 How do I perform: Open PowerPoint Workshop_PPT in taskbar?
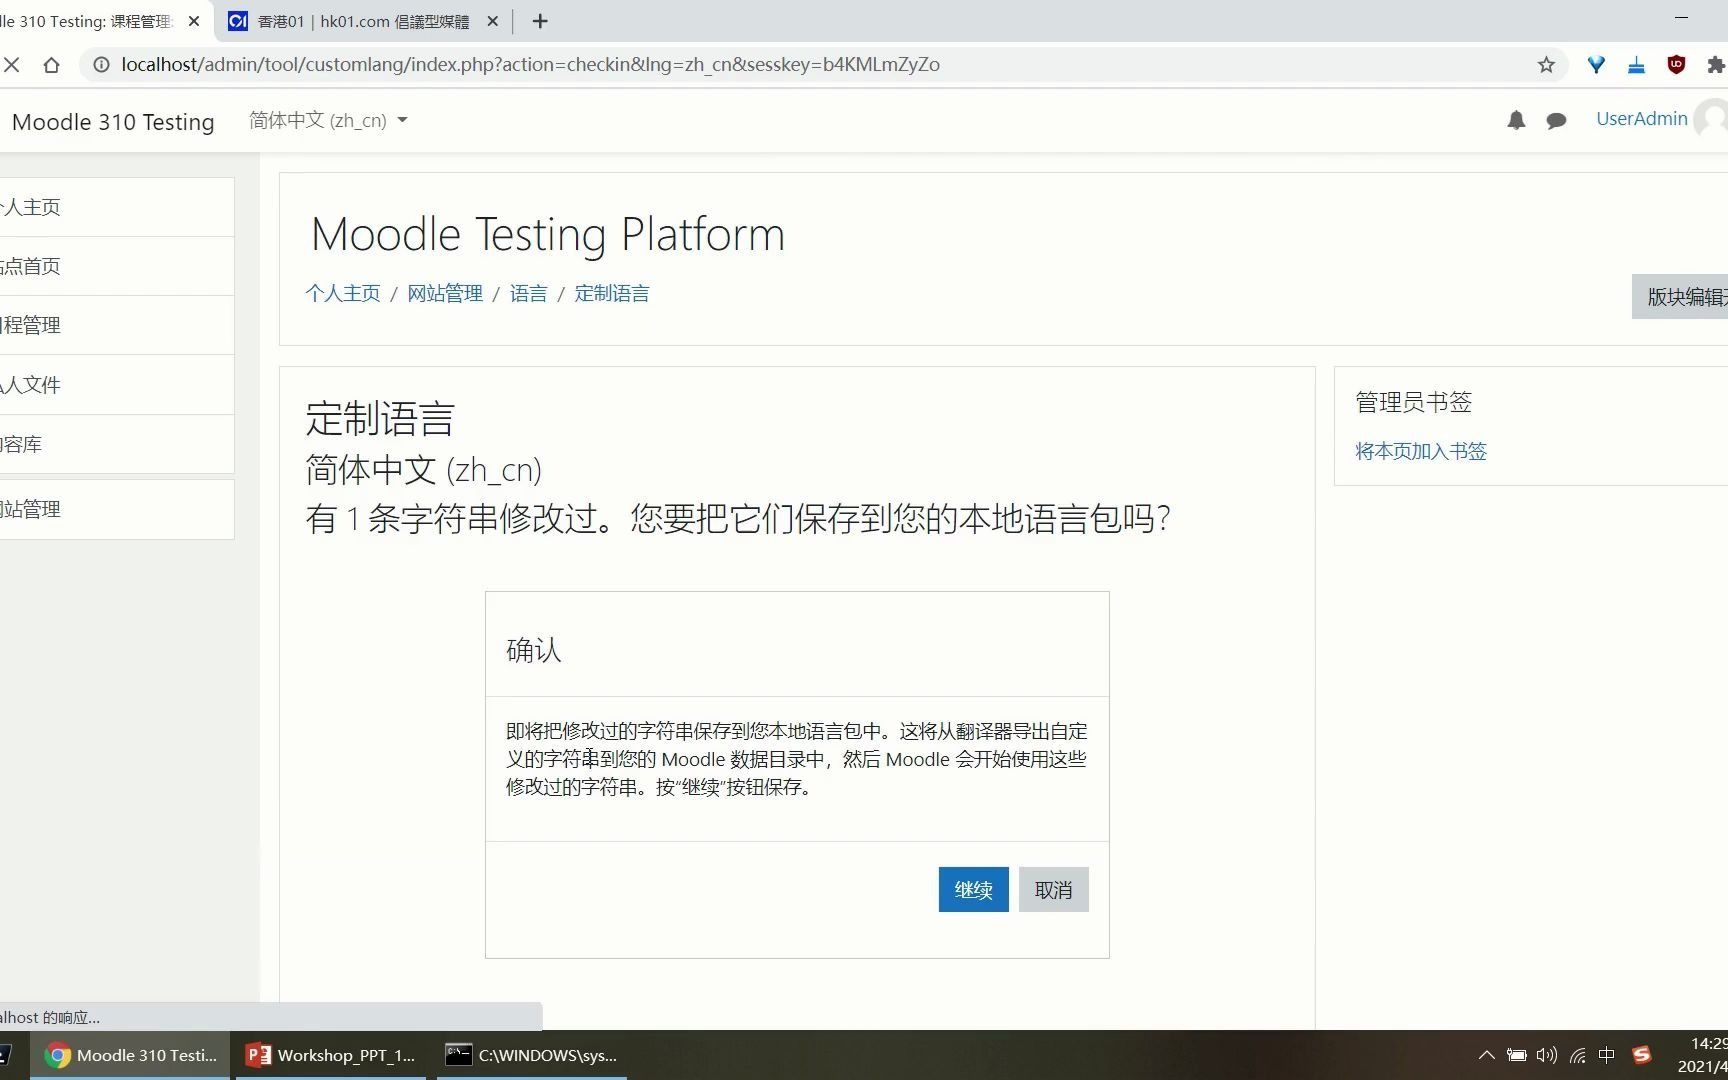pyautogui.click(x=331, y=1055)
